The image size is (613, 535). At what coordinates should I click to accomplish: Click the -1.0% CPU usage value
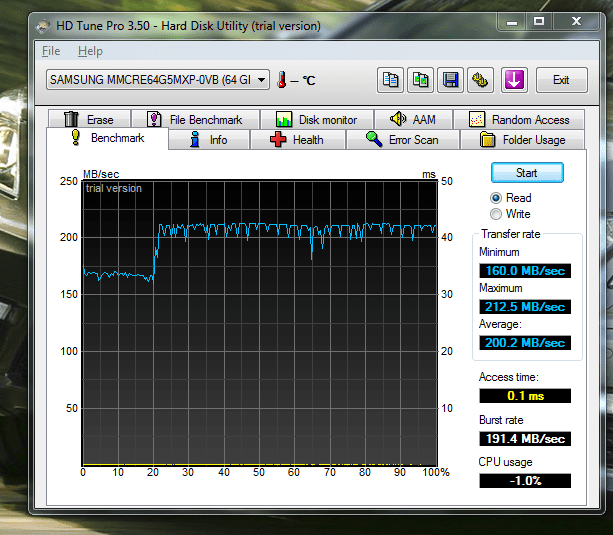pyautogui.click(x=525, y=481)
